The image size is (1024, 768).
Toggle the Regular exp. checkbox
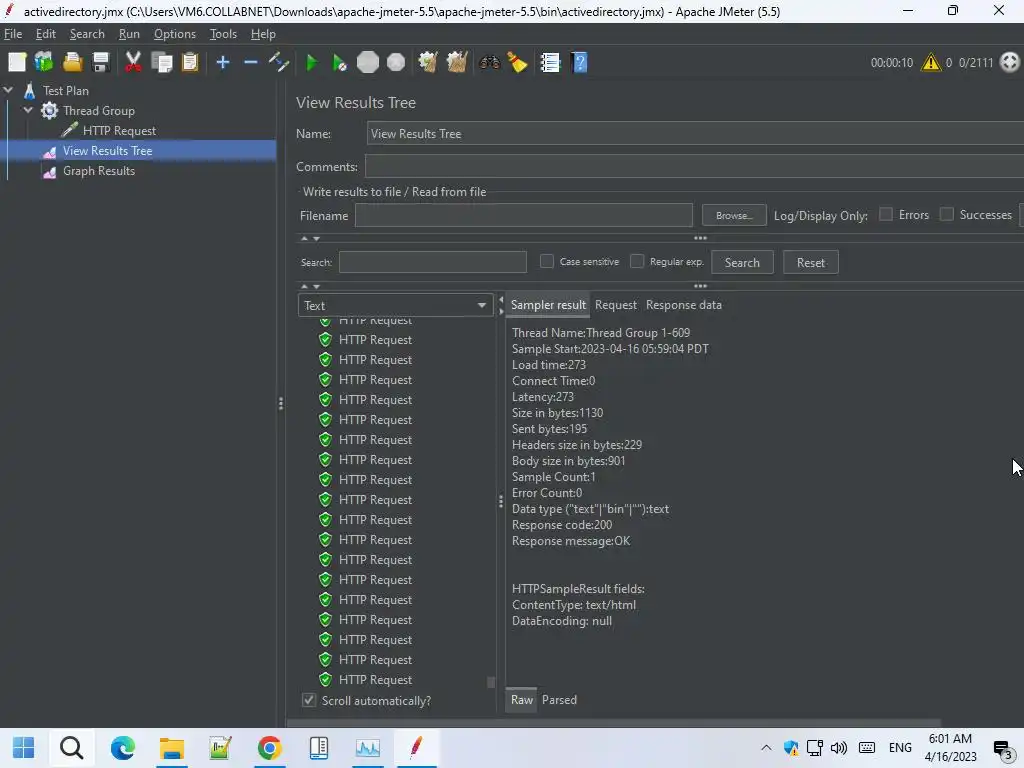(637, 261)
